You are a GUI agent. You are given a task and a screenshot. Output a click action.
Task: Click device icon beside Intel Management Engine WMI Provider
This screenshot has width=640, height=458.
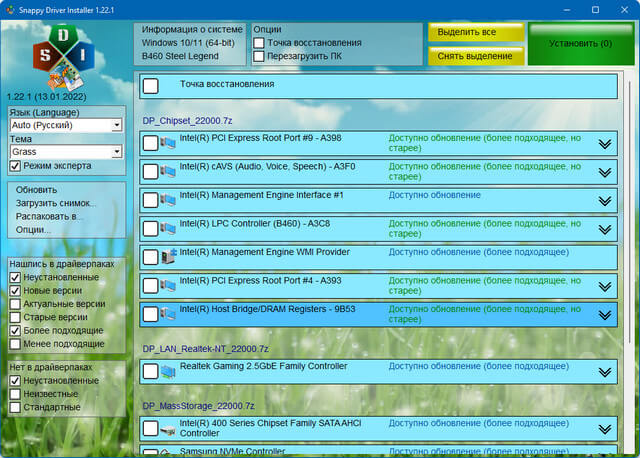(167, 257)
